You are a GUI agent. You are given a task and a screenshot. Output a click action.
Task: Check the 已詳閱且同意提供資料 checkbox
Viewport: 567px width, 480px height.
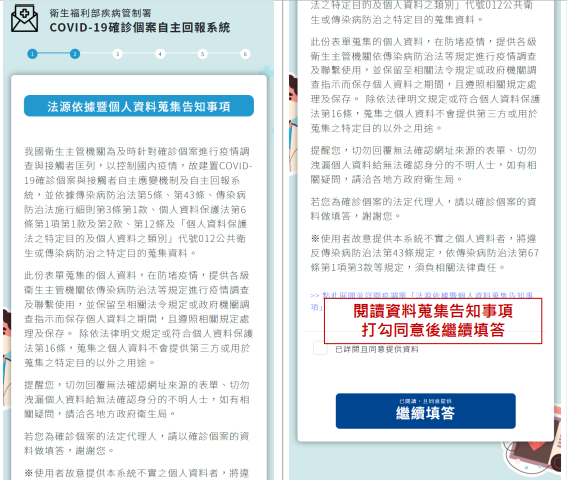coord(320,348)
